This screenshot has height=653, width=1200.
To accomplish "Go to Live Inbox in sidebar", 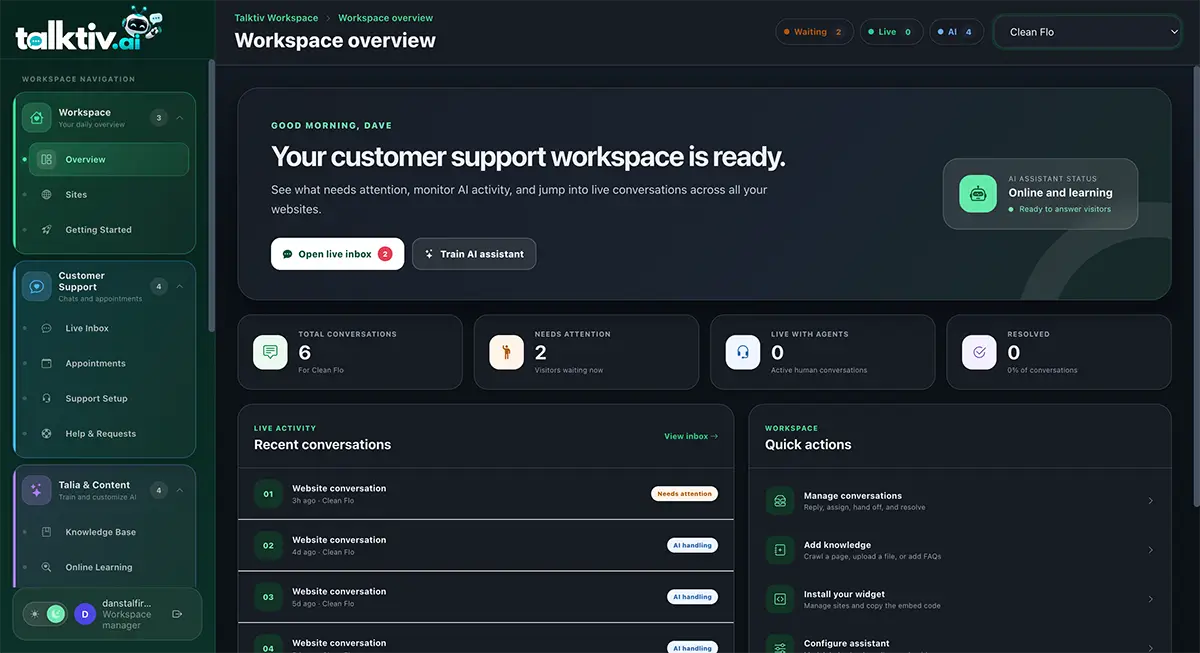I will [109, 328].
